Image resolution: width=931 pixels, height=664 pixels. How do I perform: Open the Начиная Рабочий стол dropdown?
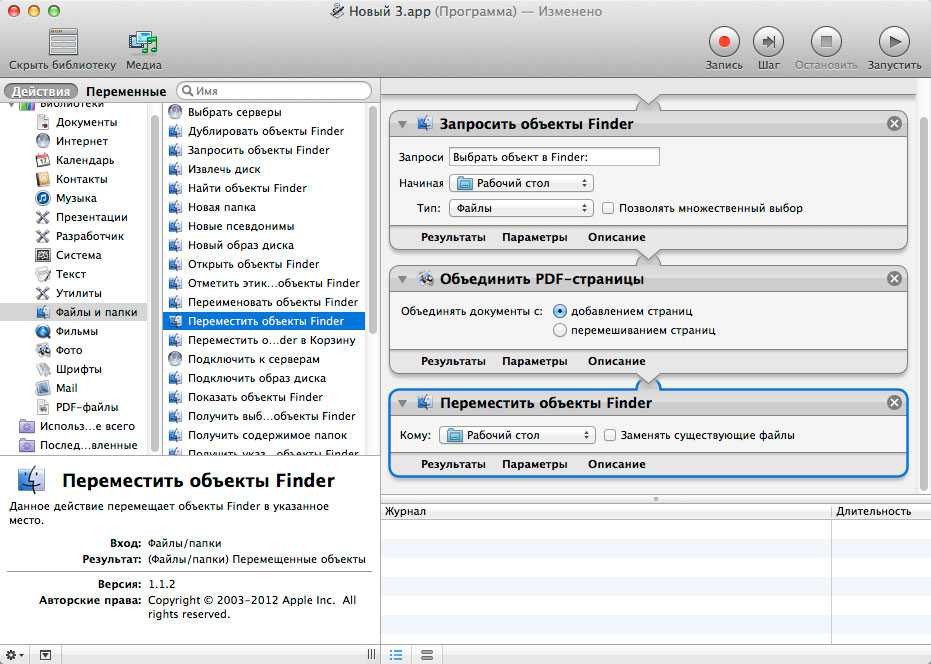521,183
